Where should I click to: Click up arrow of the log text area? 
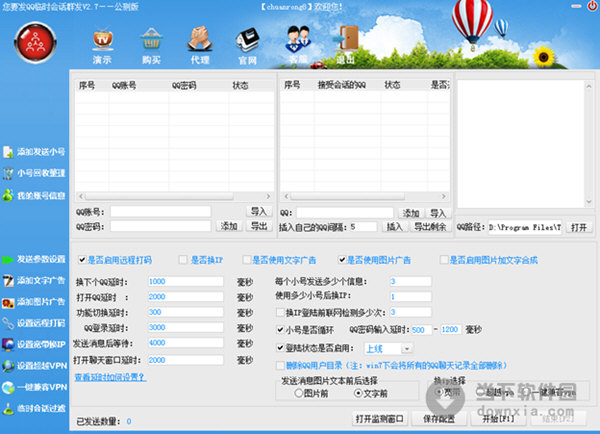click(589, 86)
